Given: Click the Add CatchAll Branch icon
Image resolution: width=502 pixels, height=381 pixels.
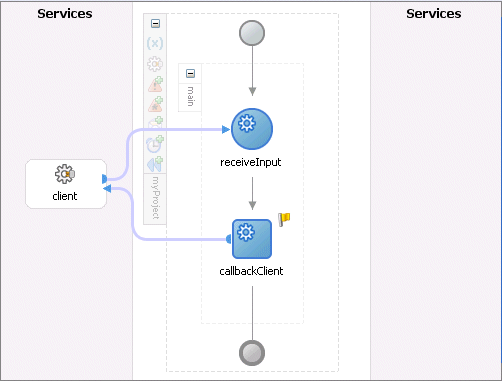Looking at the screenshot, I should pyautogui.click(x=156, y=104).
